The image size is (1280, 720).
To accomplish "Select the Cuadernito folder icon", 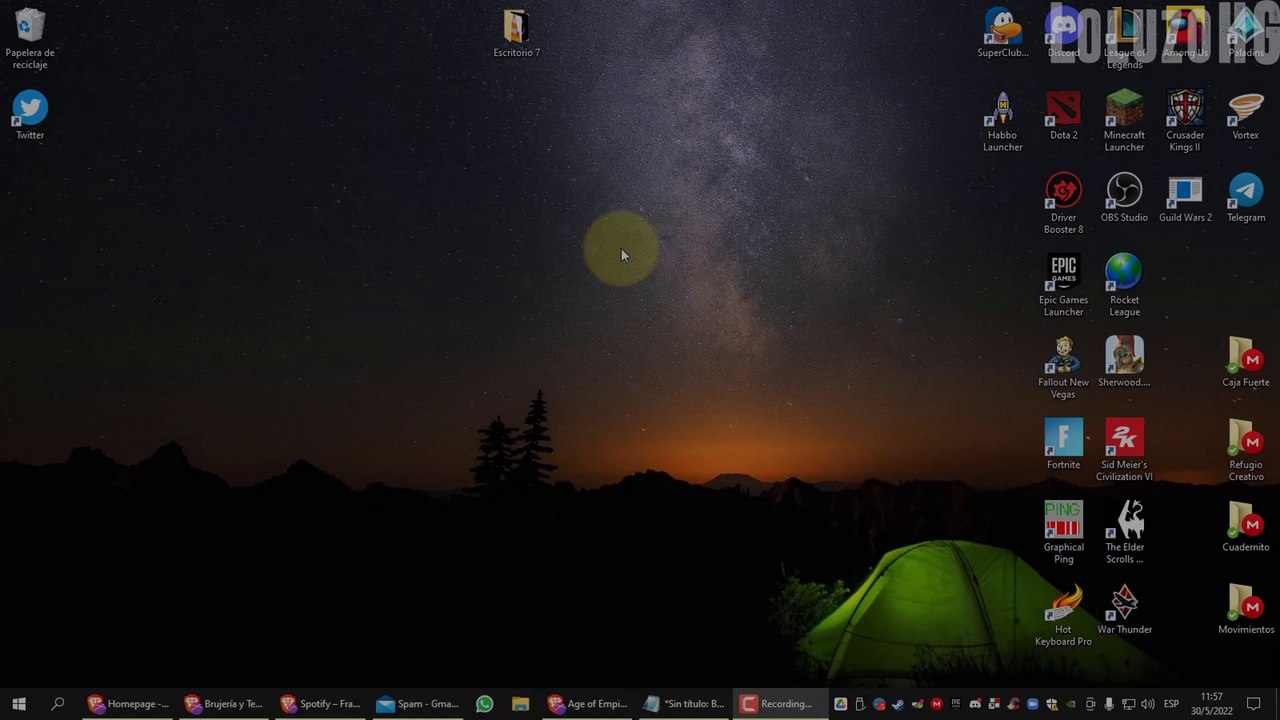I will [x=1246, y=527].
